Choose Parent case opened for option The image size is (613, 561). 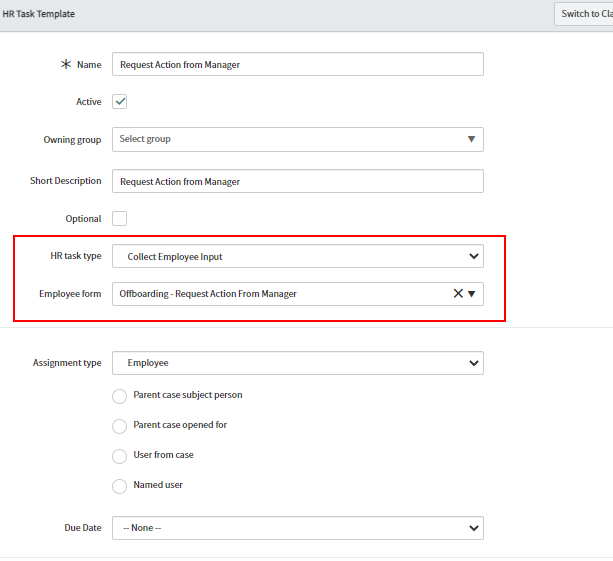click(x=120, y=426)
